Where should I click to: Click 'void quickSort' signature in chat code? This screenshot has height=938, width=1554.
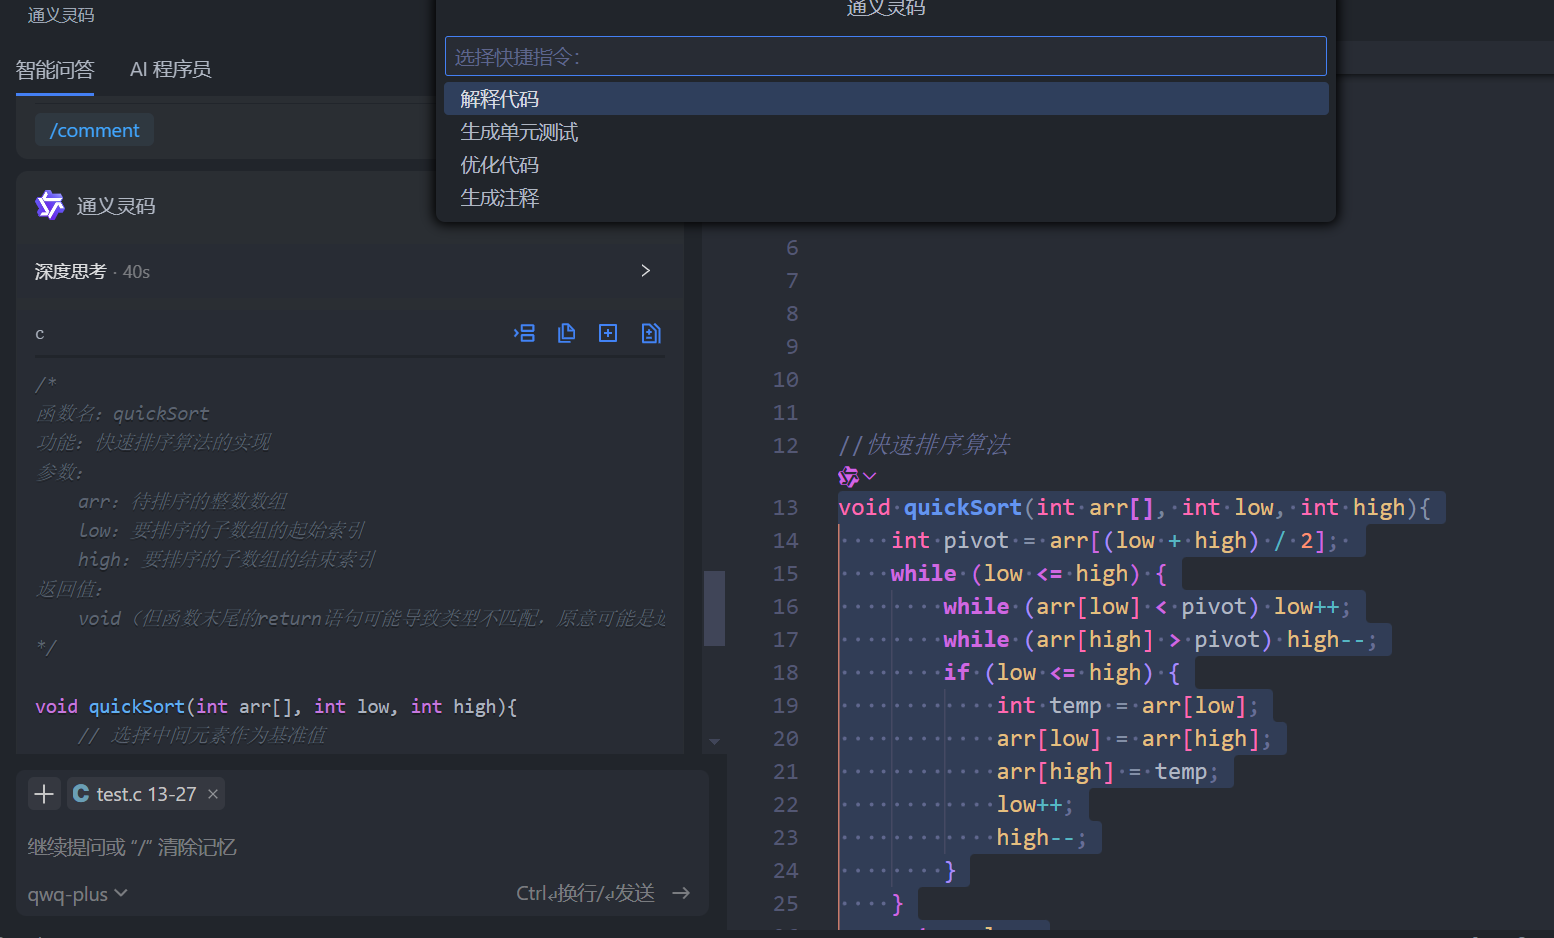pyautogui.click(x=276, y=707)
